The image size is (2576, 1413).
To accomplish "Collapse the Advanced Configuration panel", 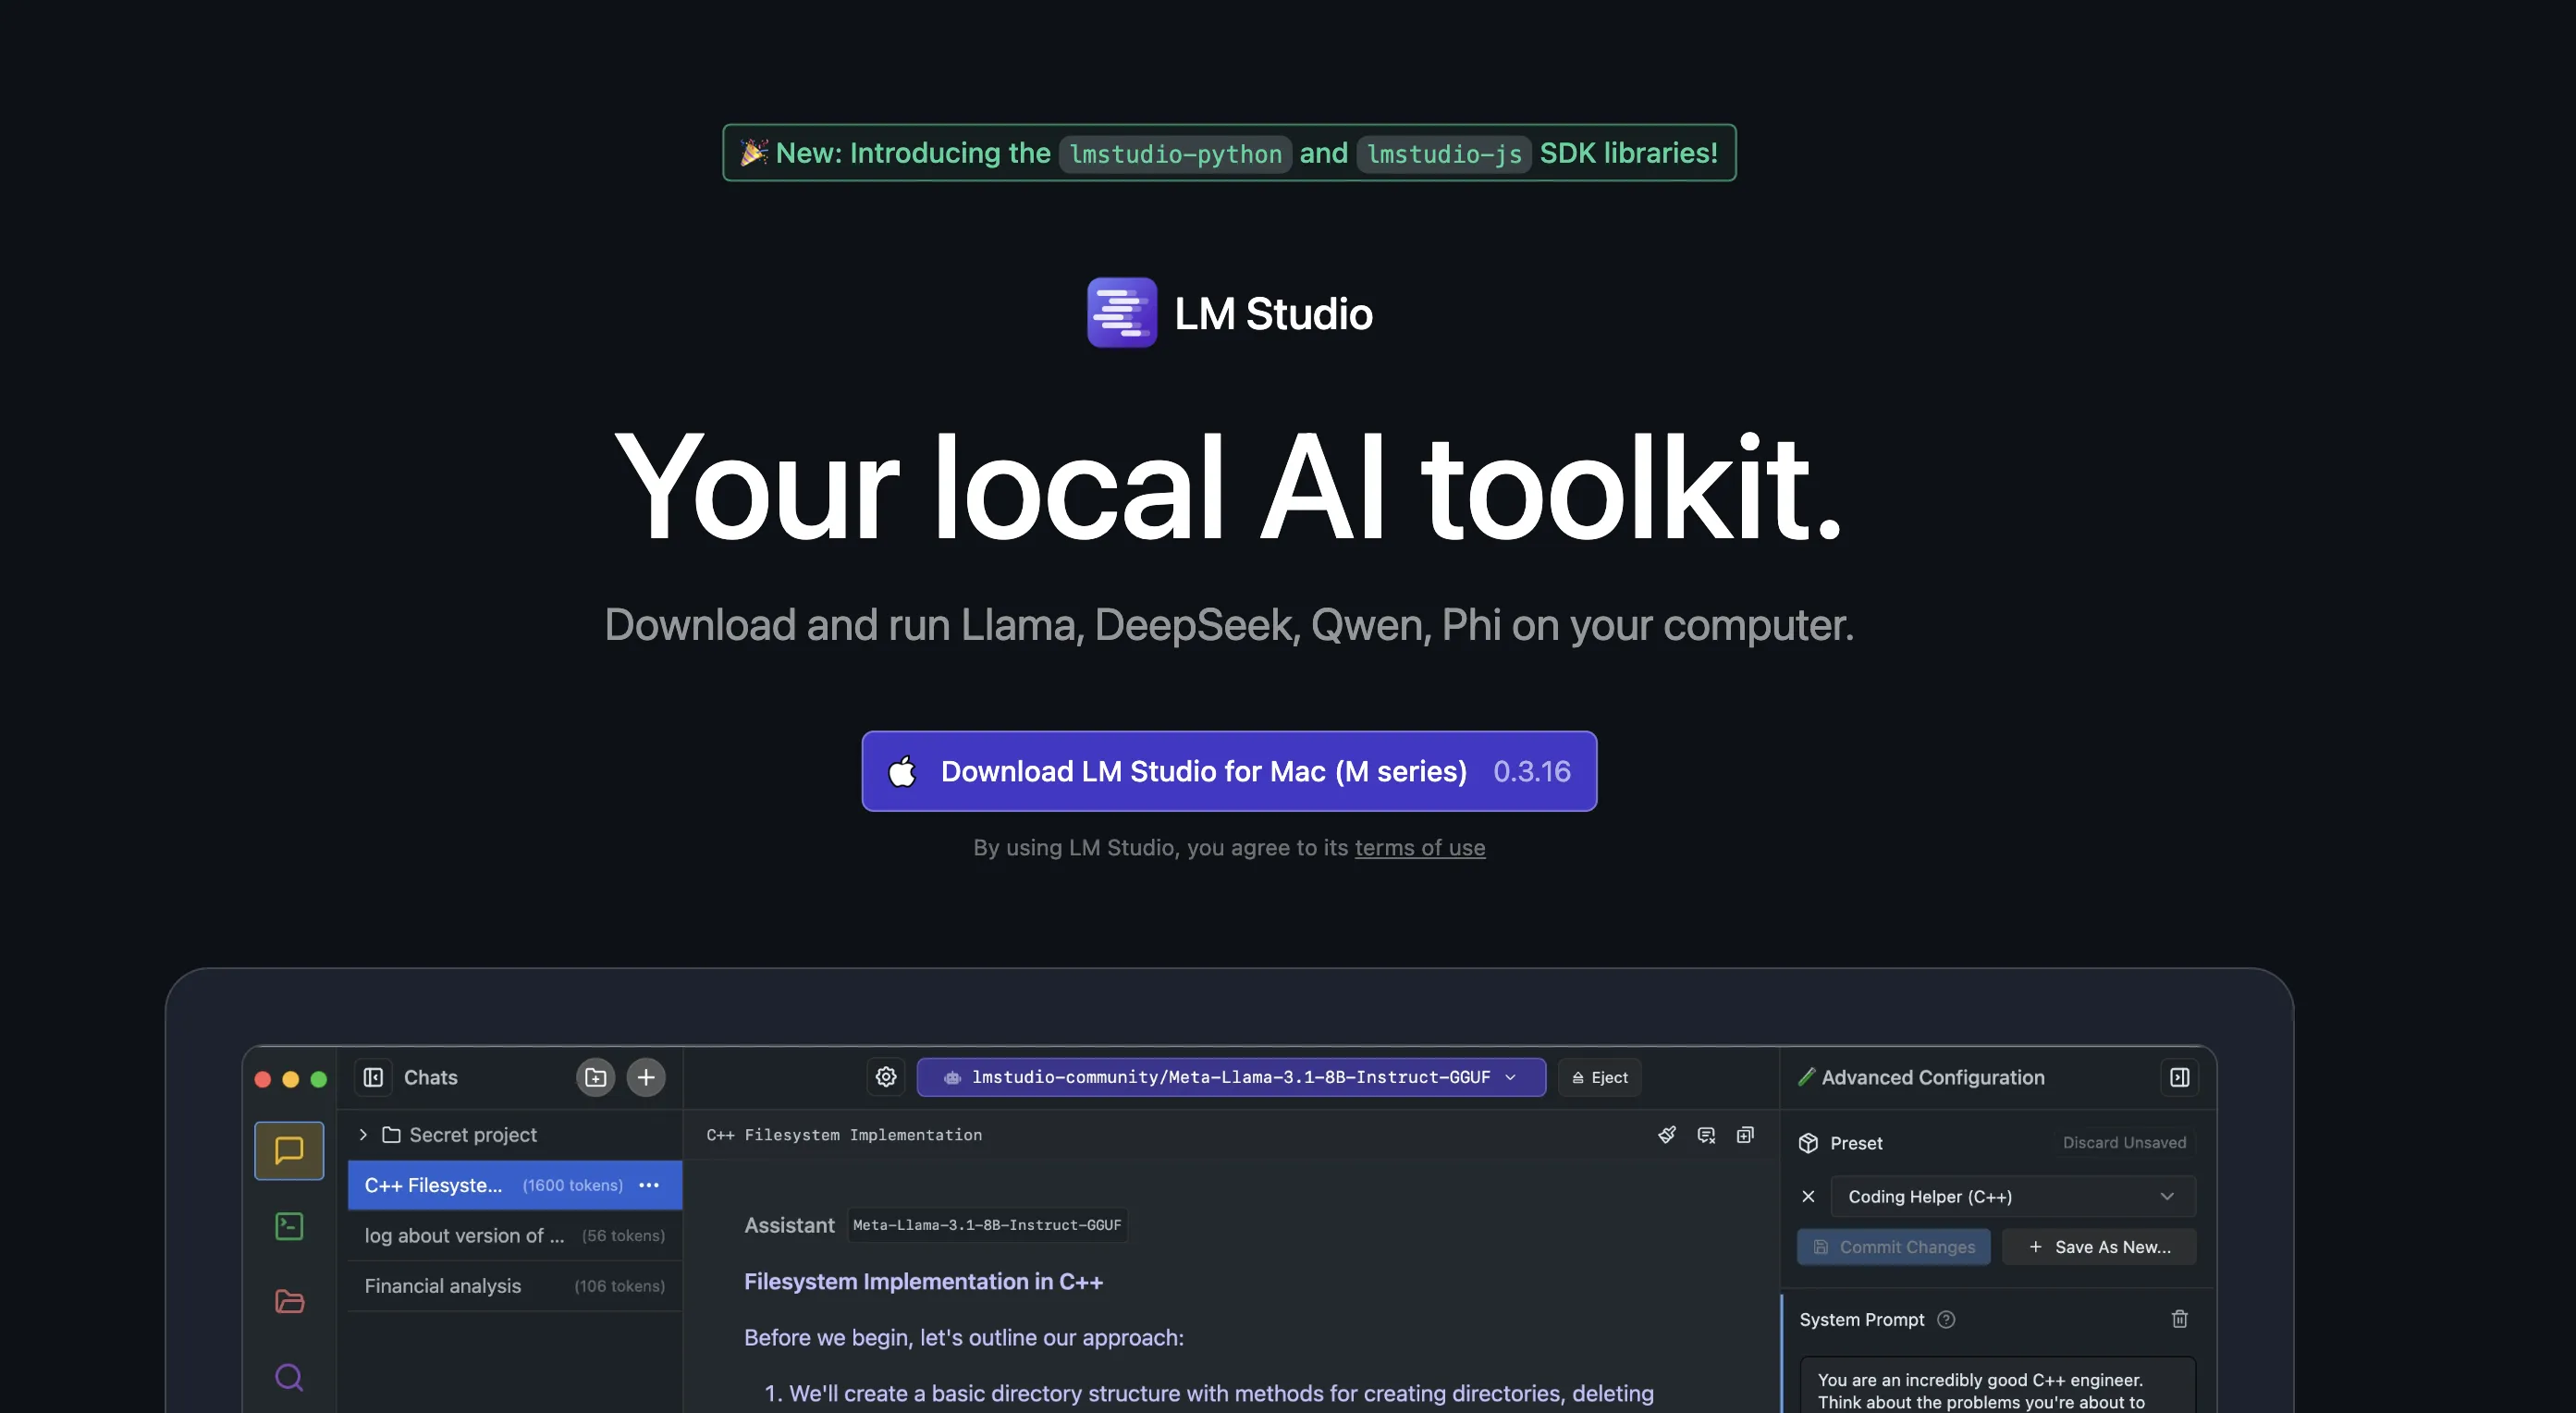I will [x=2179, y=1077].
